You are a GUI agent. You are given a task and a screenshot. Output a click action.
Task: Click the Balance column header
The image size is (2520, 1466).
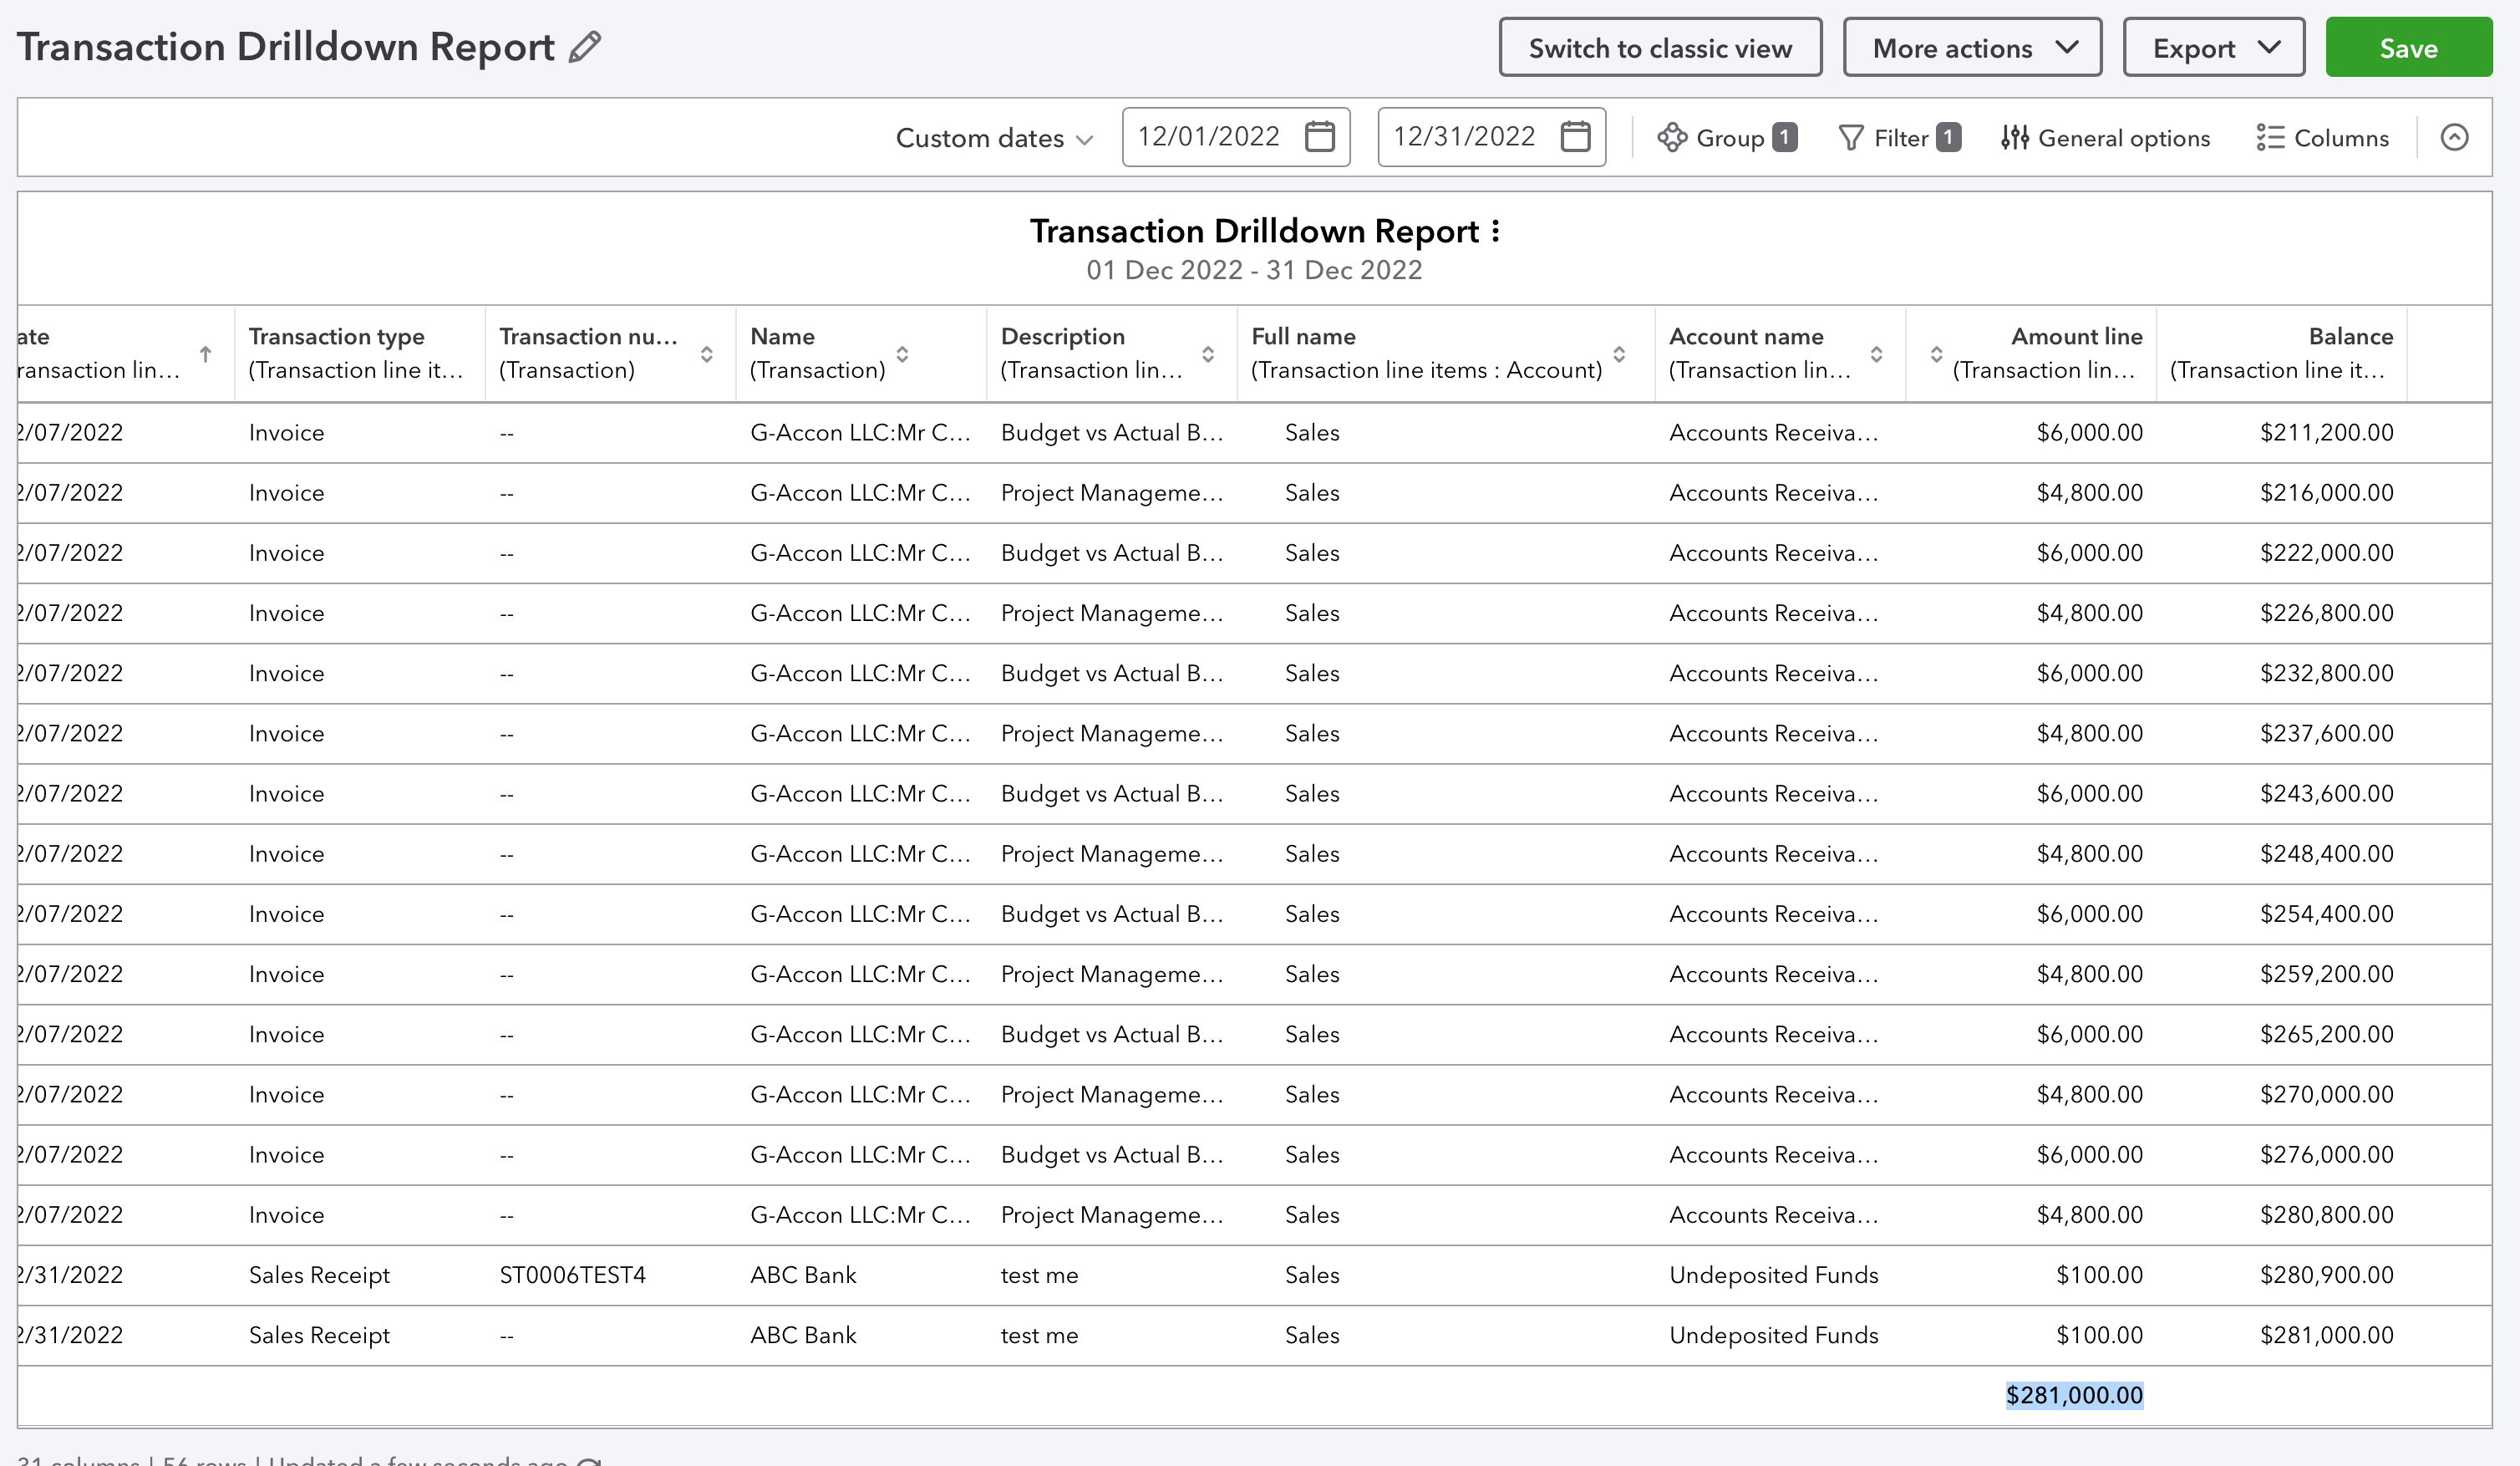pos(2281,354)
